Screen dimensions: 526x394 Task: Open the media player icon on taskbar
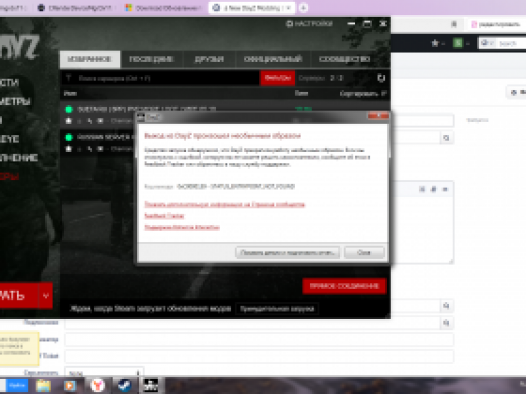pyautogui.click(x=70, y=386)
